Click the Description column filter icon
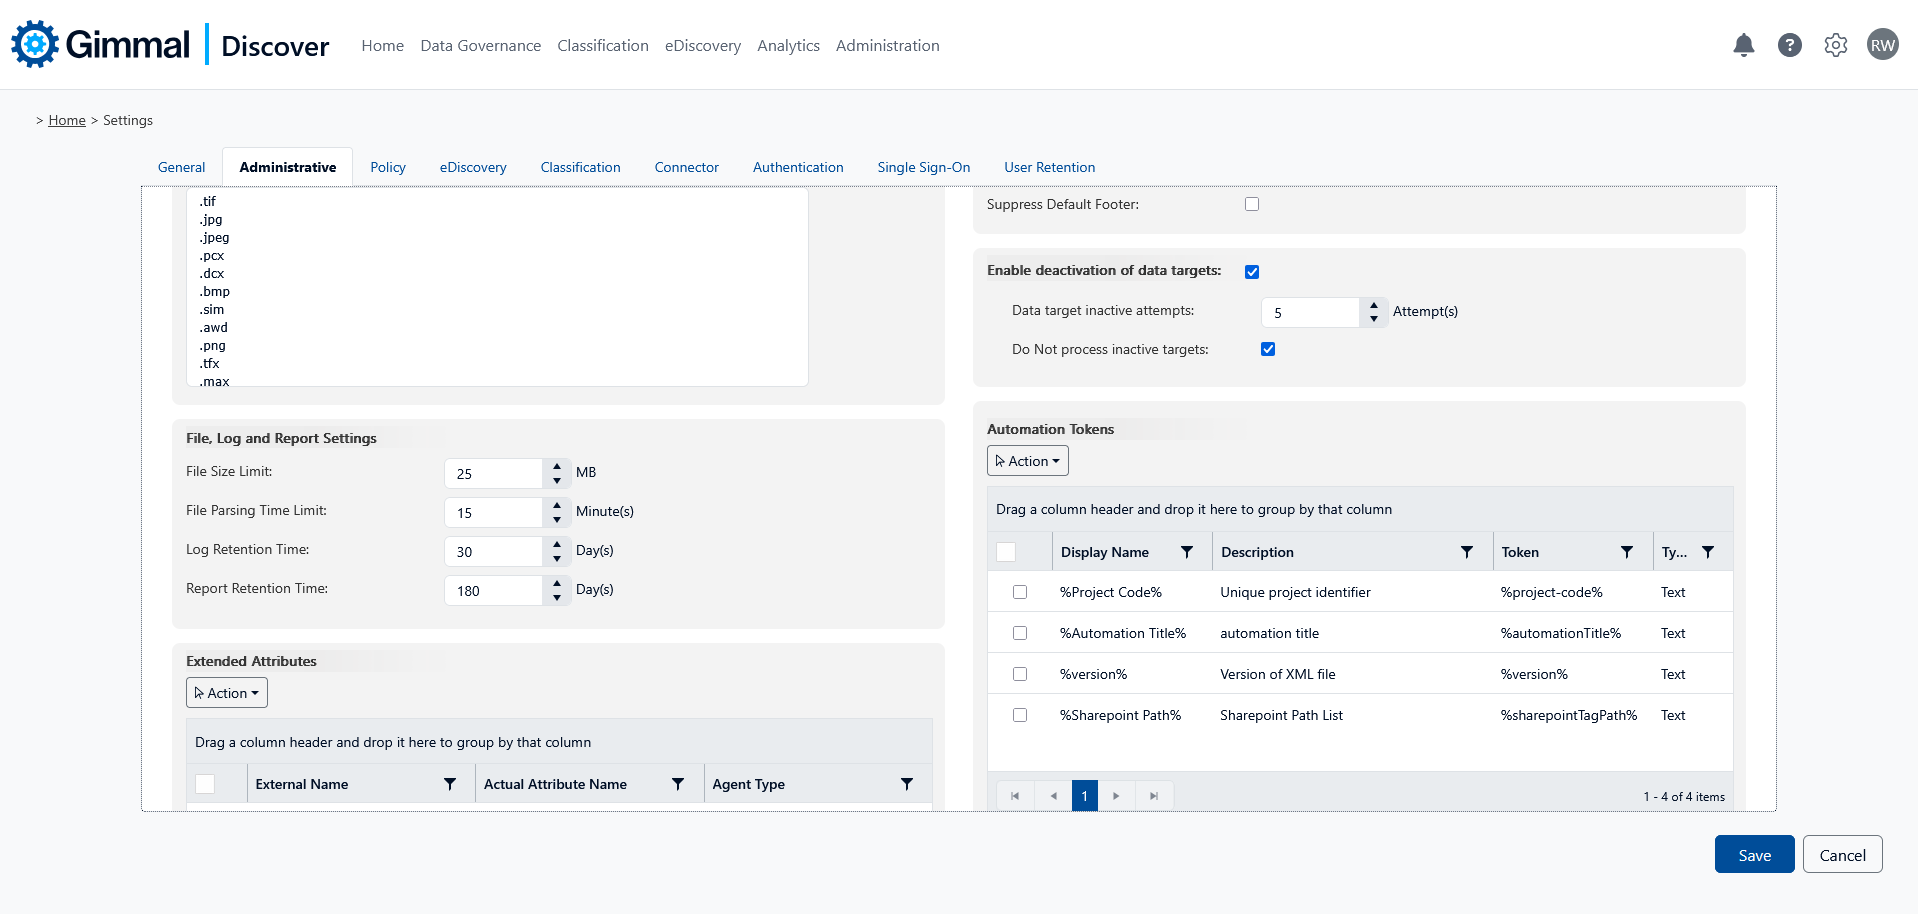 tap(1466, 552)
